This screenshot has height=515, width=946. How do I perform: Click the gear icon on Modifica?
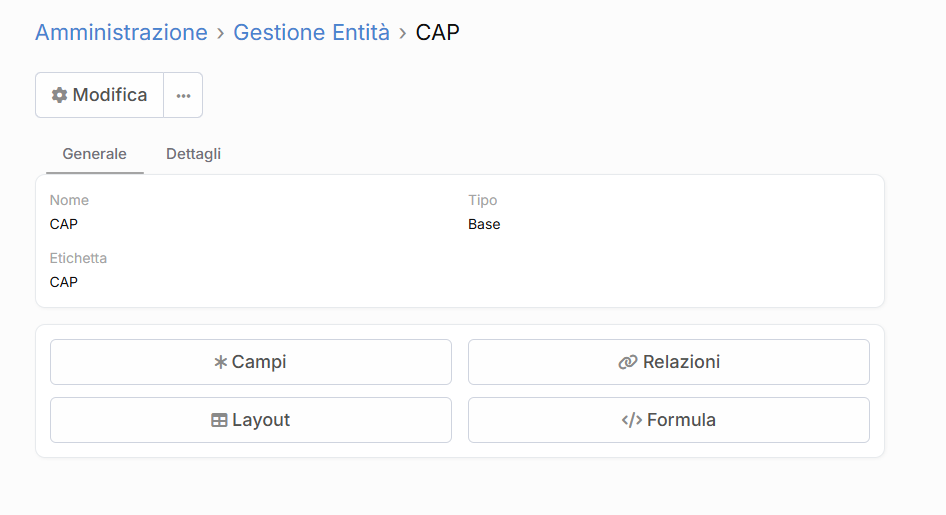60,95
